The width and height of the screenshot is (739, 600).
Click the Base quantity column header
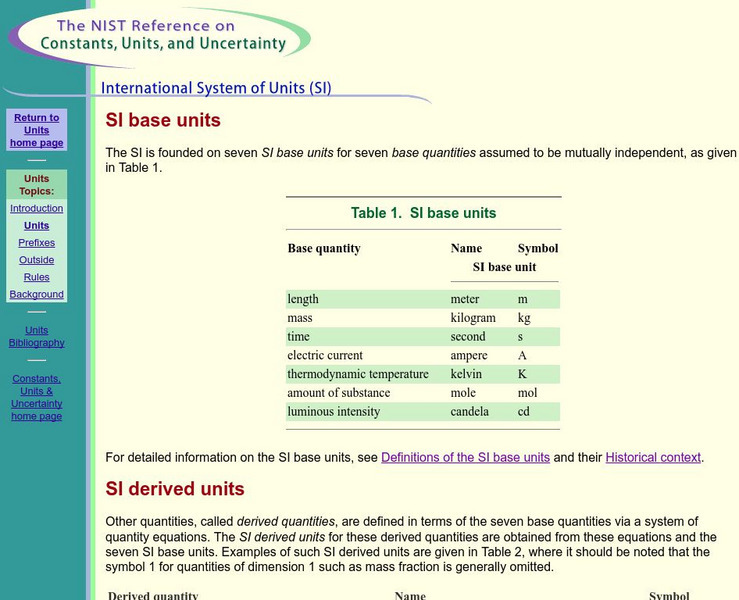pyautogui.click(x=324, y=248)
